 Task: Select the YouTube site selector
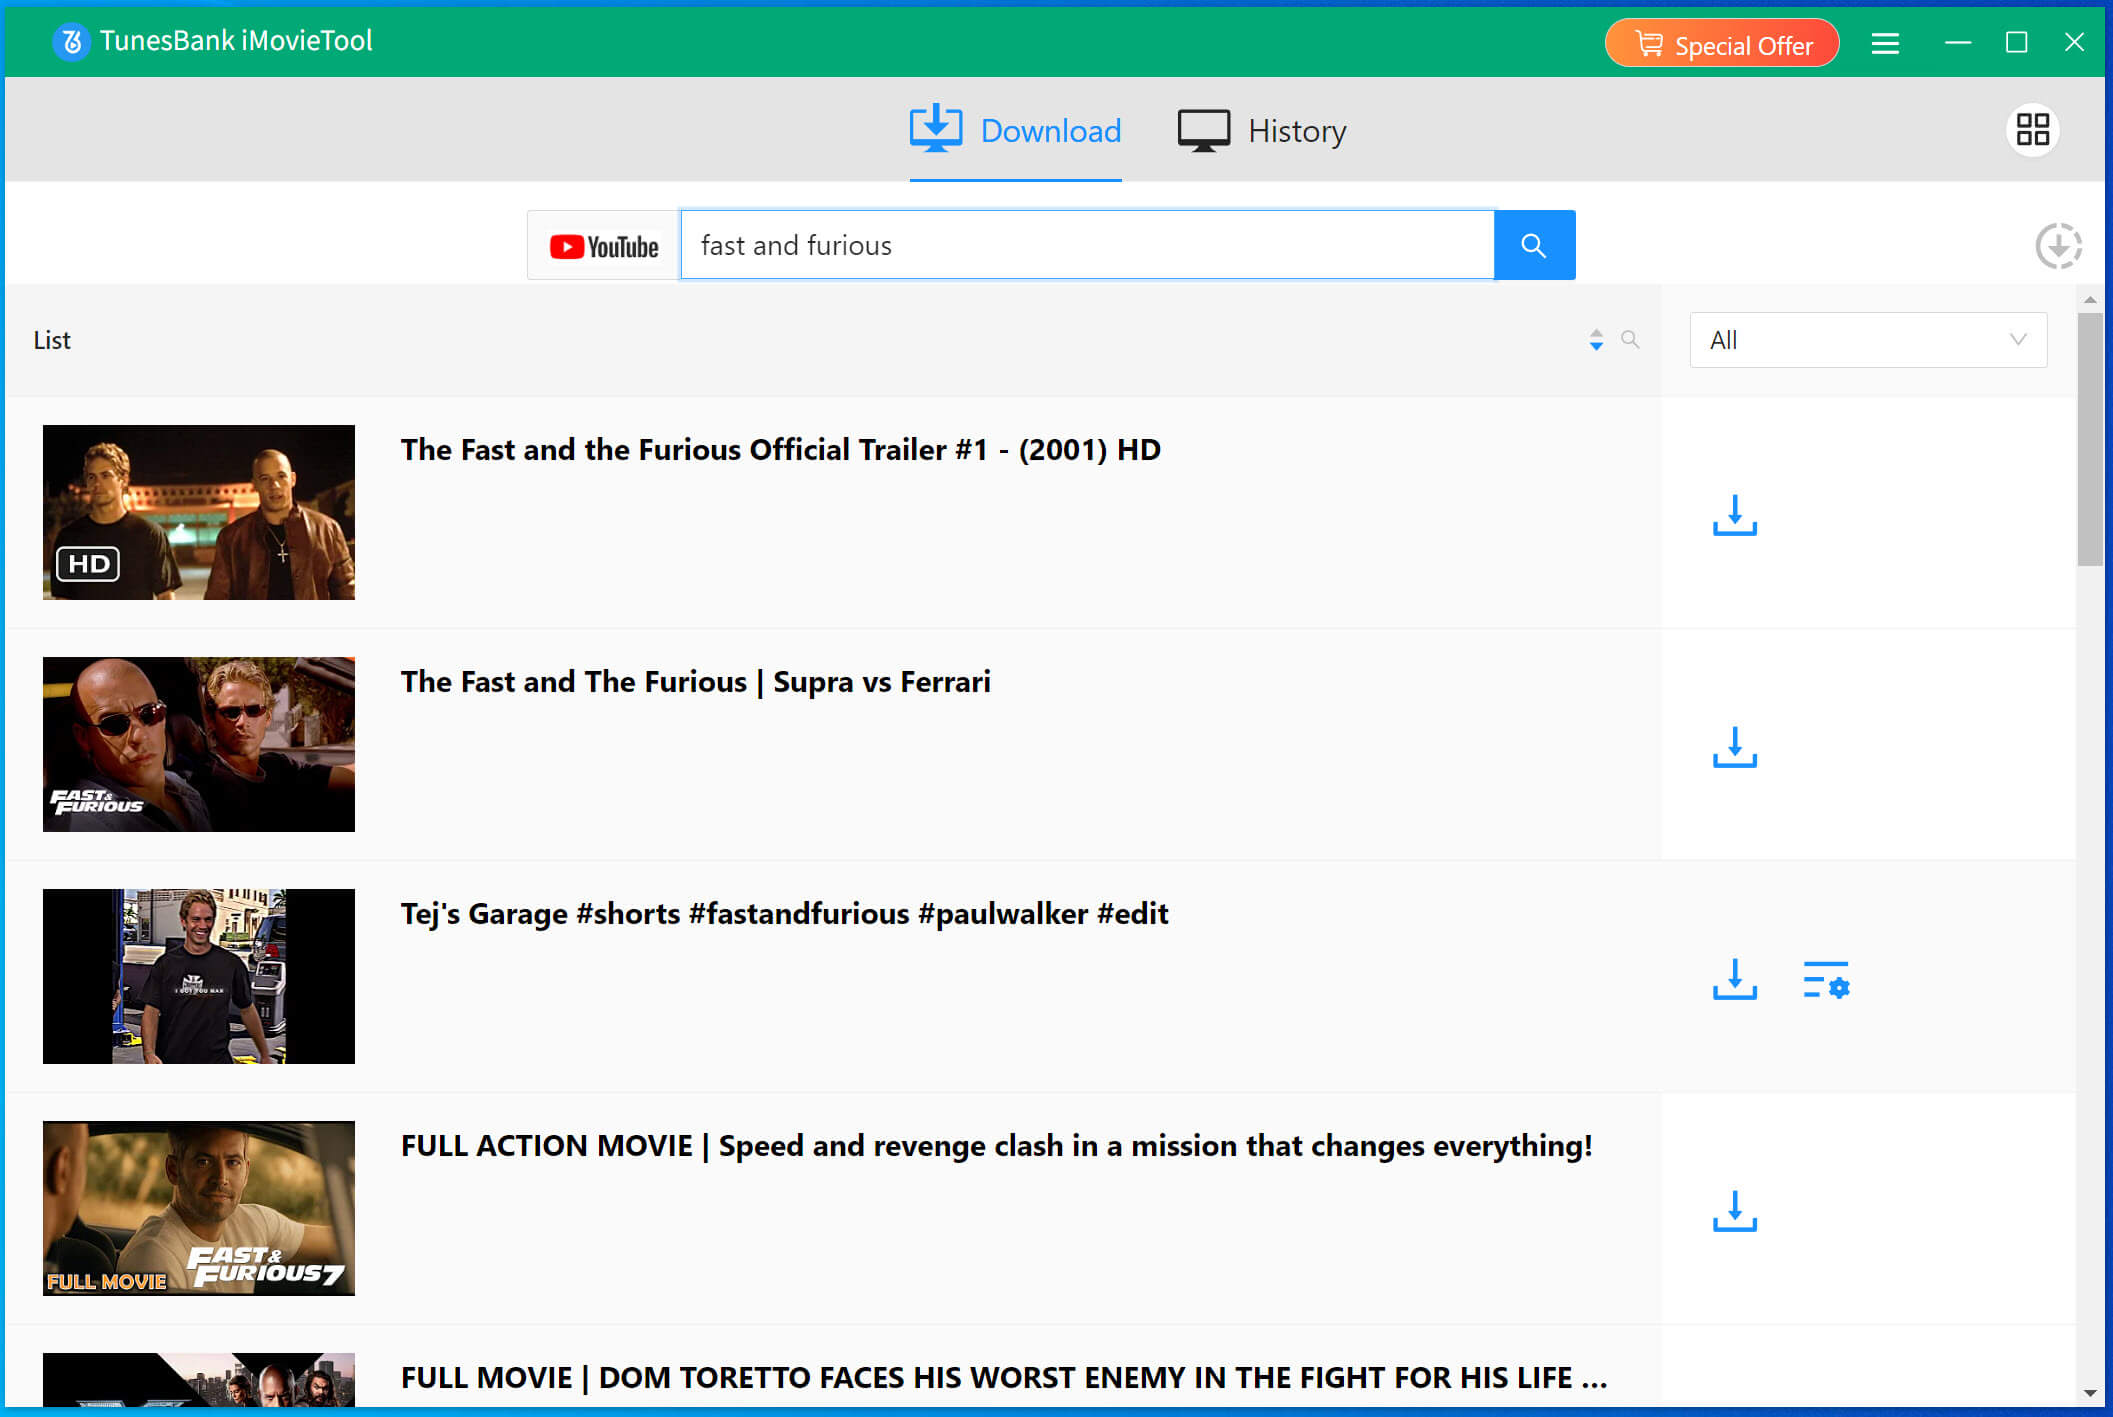click(x=604, y=246)
